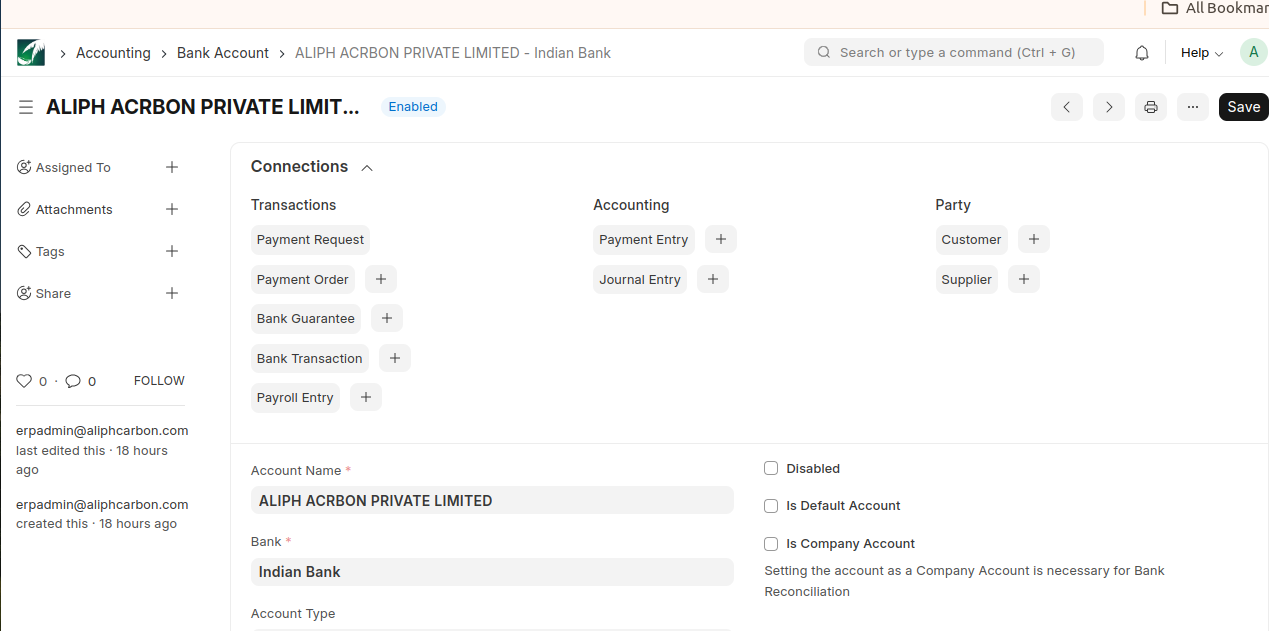Print this bank account document
1269x631 pixels.
(1150, 107)
